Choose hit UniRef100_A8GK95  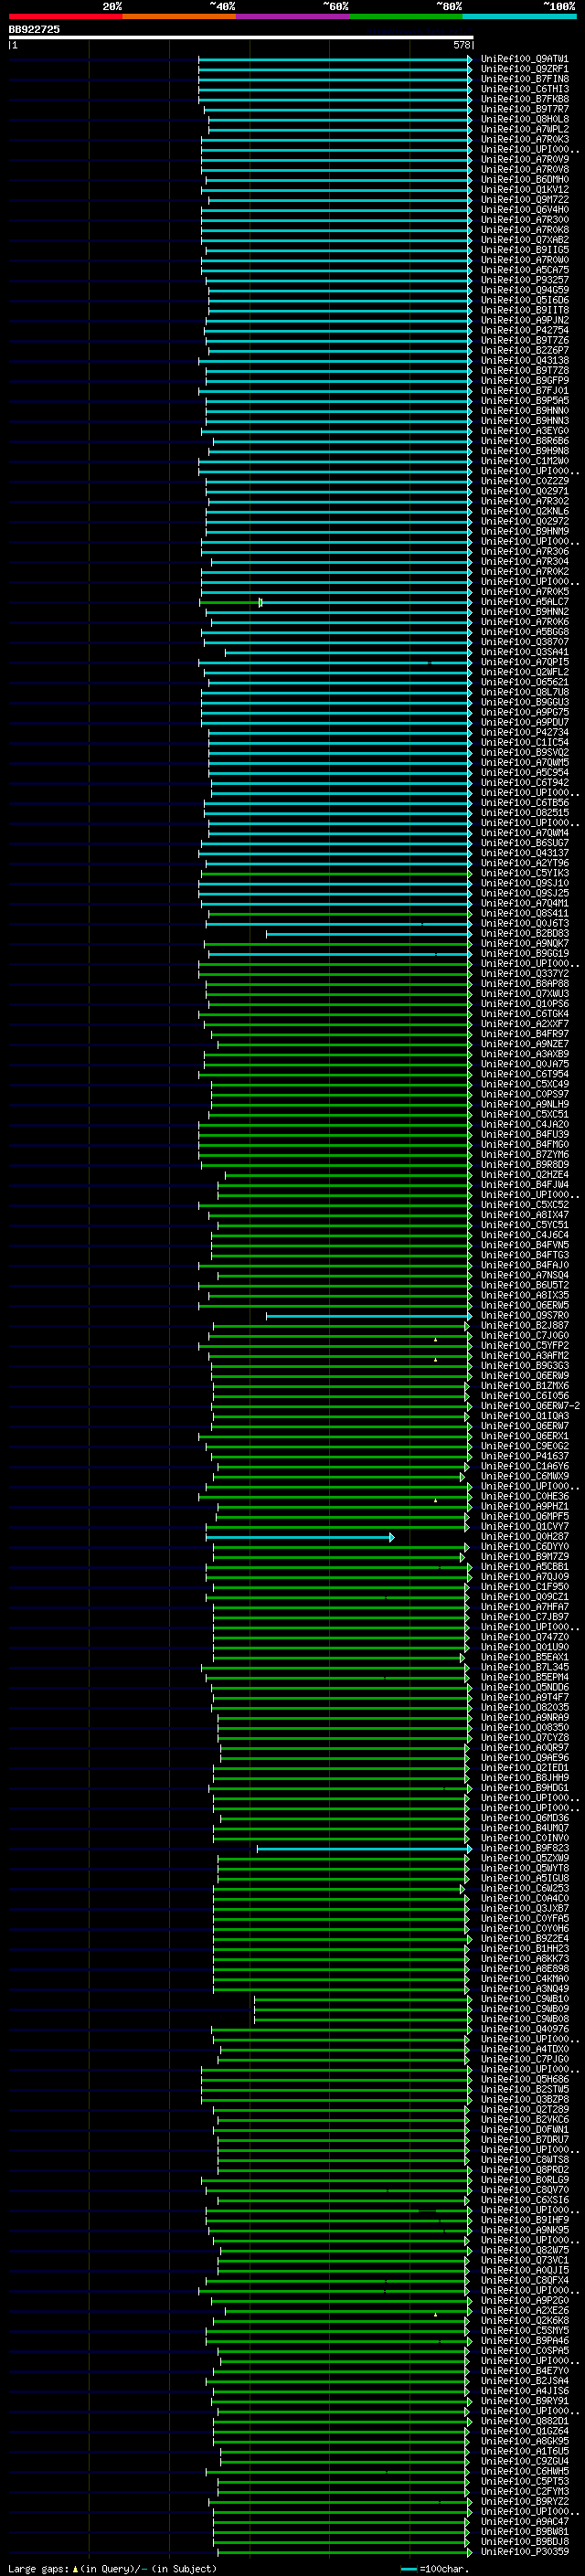[525, 2442]
